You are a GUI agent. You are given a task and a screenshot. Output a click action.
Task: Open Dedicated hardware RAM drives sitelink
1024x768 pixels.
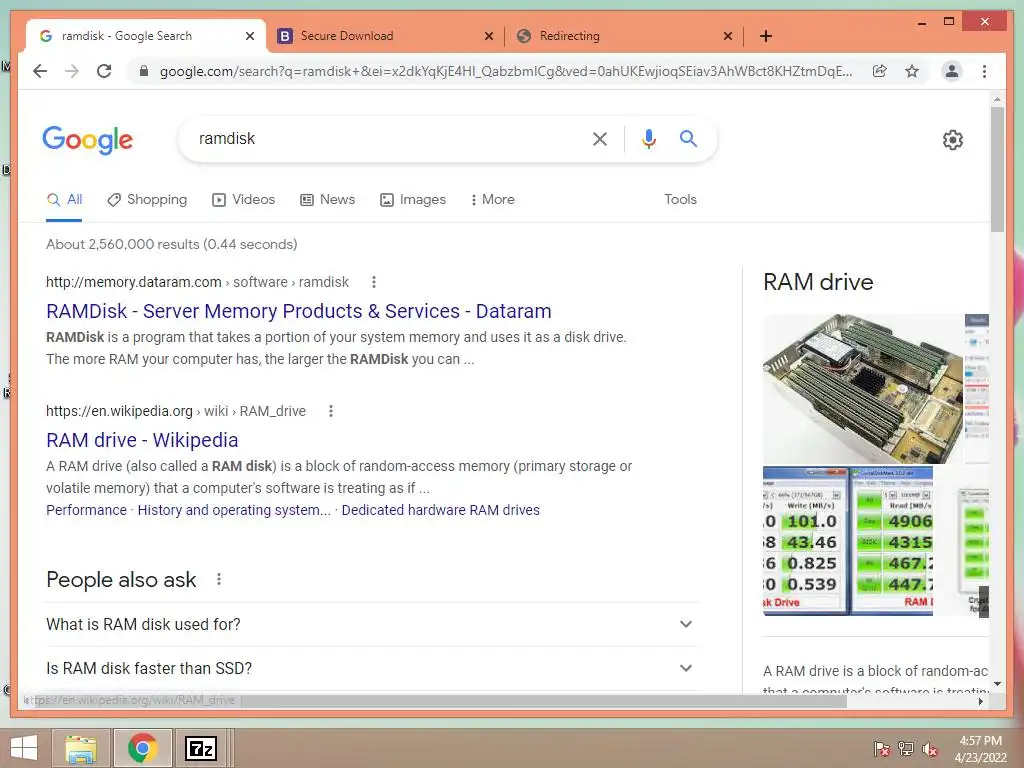coord(440,510)
